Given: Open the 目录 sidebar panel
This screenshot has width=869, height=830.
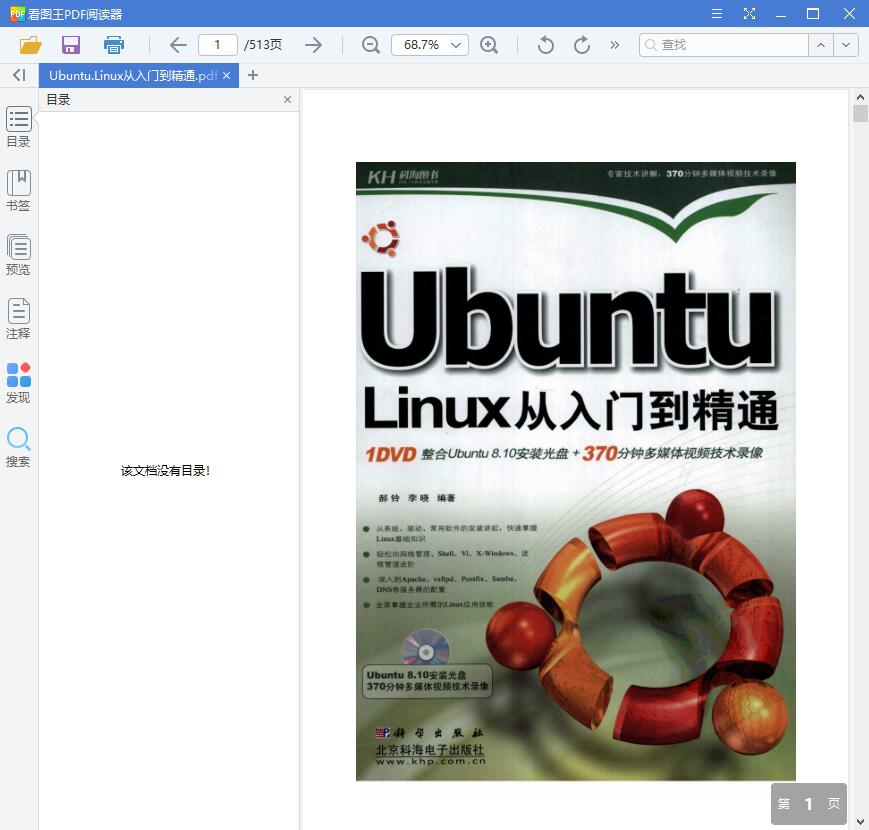Looking at the screenshot, I should point(18,126).
